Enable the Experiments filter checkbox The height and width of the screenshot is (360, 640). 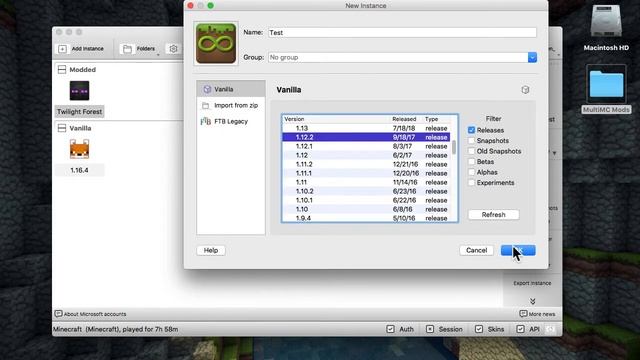click(x=471, y=183)
